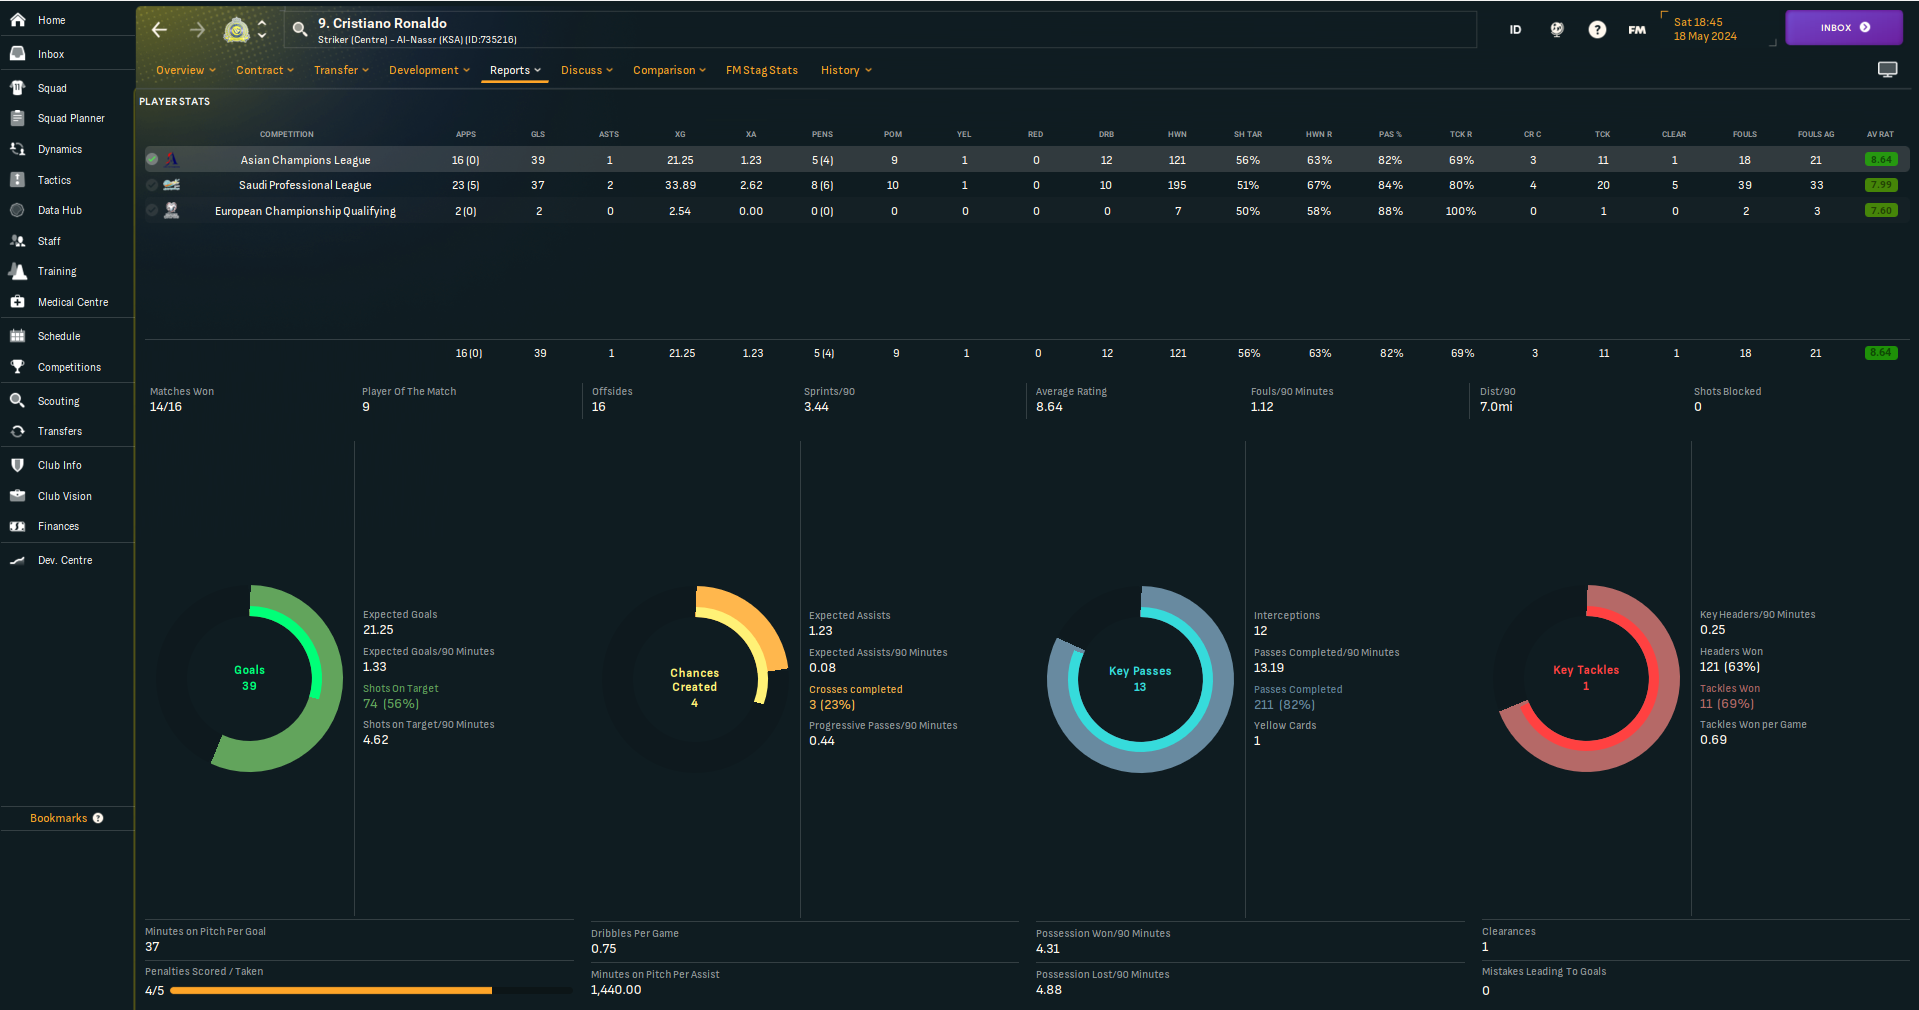Go back with the back arrow
The image size is (1919, 1010).
159,30
